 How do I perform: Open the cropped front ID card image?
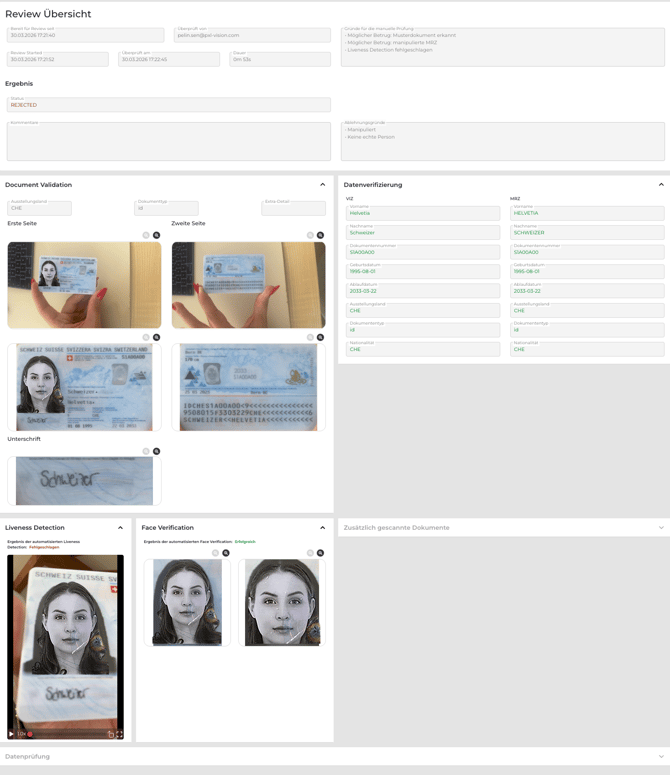tap(84, 388)
